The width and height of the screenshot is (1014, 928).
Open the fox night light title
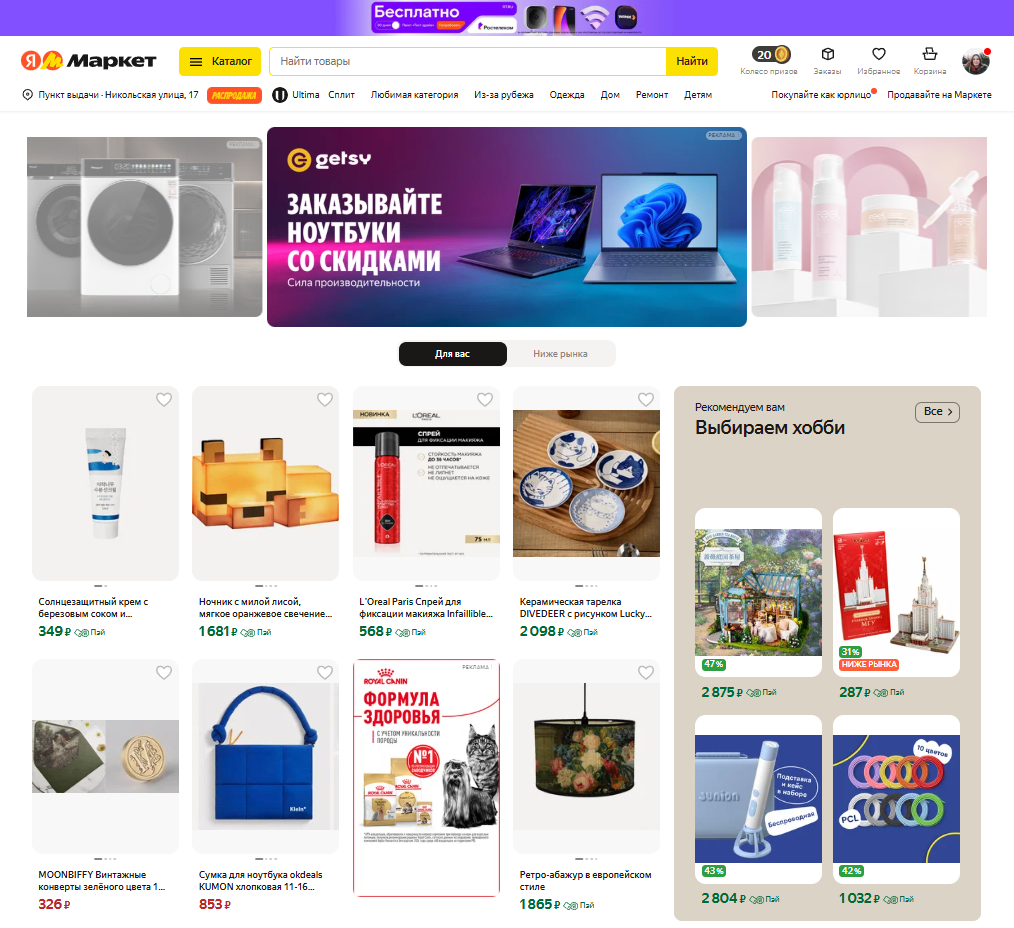[x=266, y=608]
